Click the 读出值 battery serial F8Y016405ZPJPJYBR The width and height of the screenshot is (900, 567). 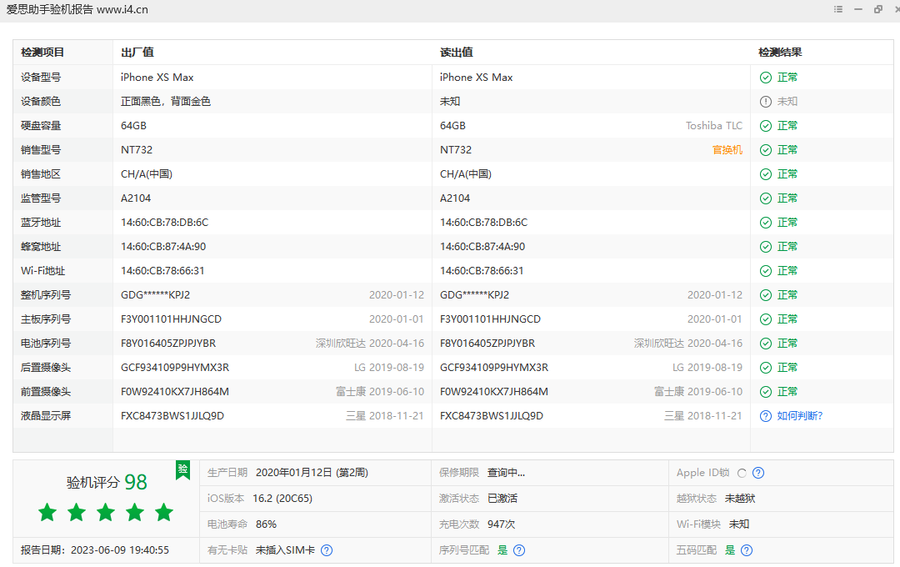tap(487, 343)
